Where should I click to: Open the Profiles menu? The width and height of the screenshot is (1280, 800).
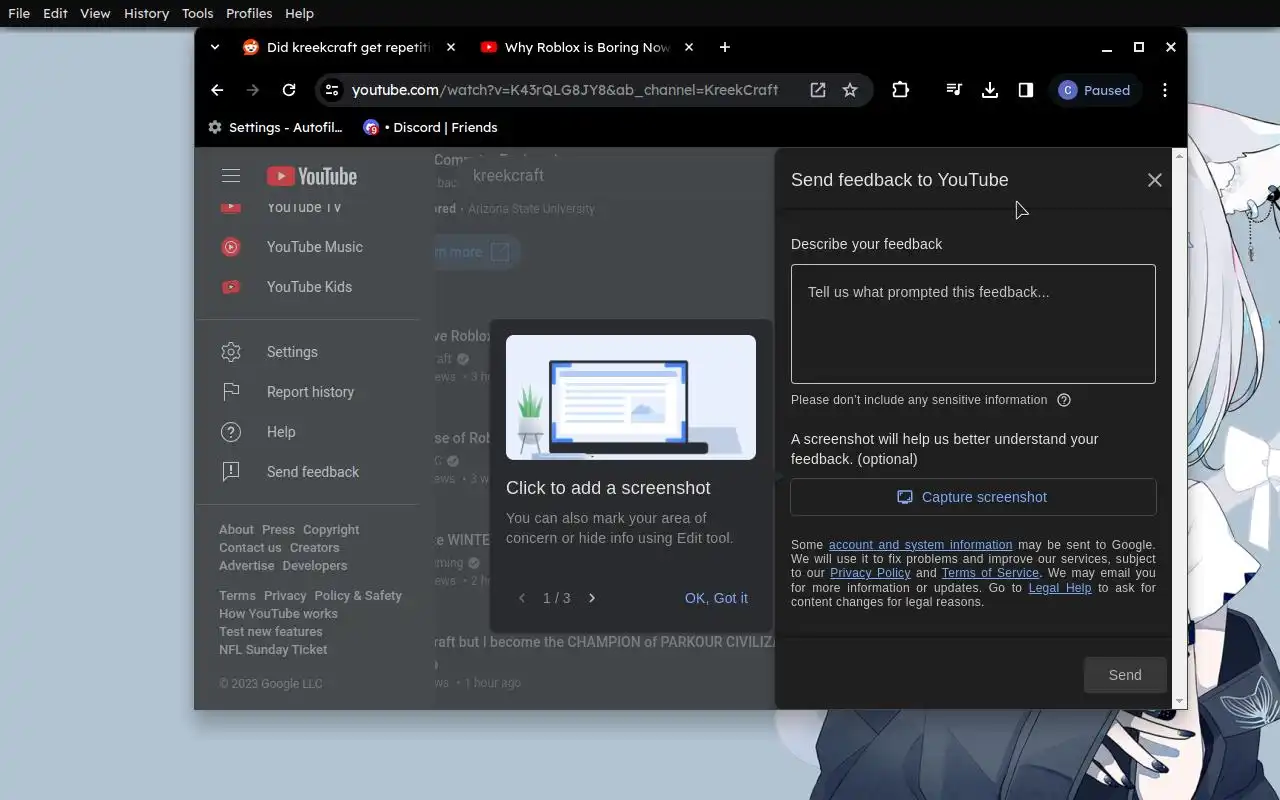249,13
